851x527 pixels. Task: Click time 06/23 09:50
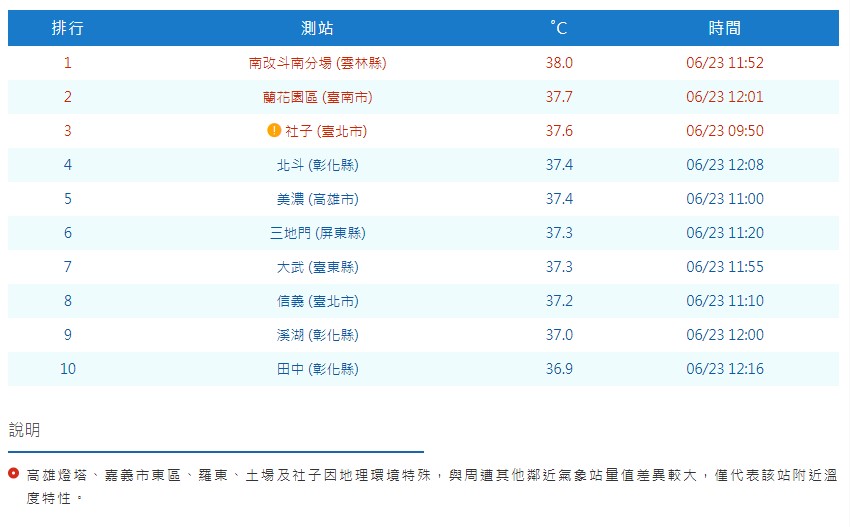[725, 131]
